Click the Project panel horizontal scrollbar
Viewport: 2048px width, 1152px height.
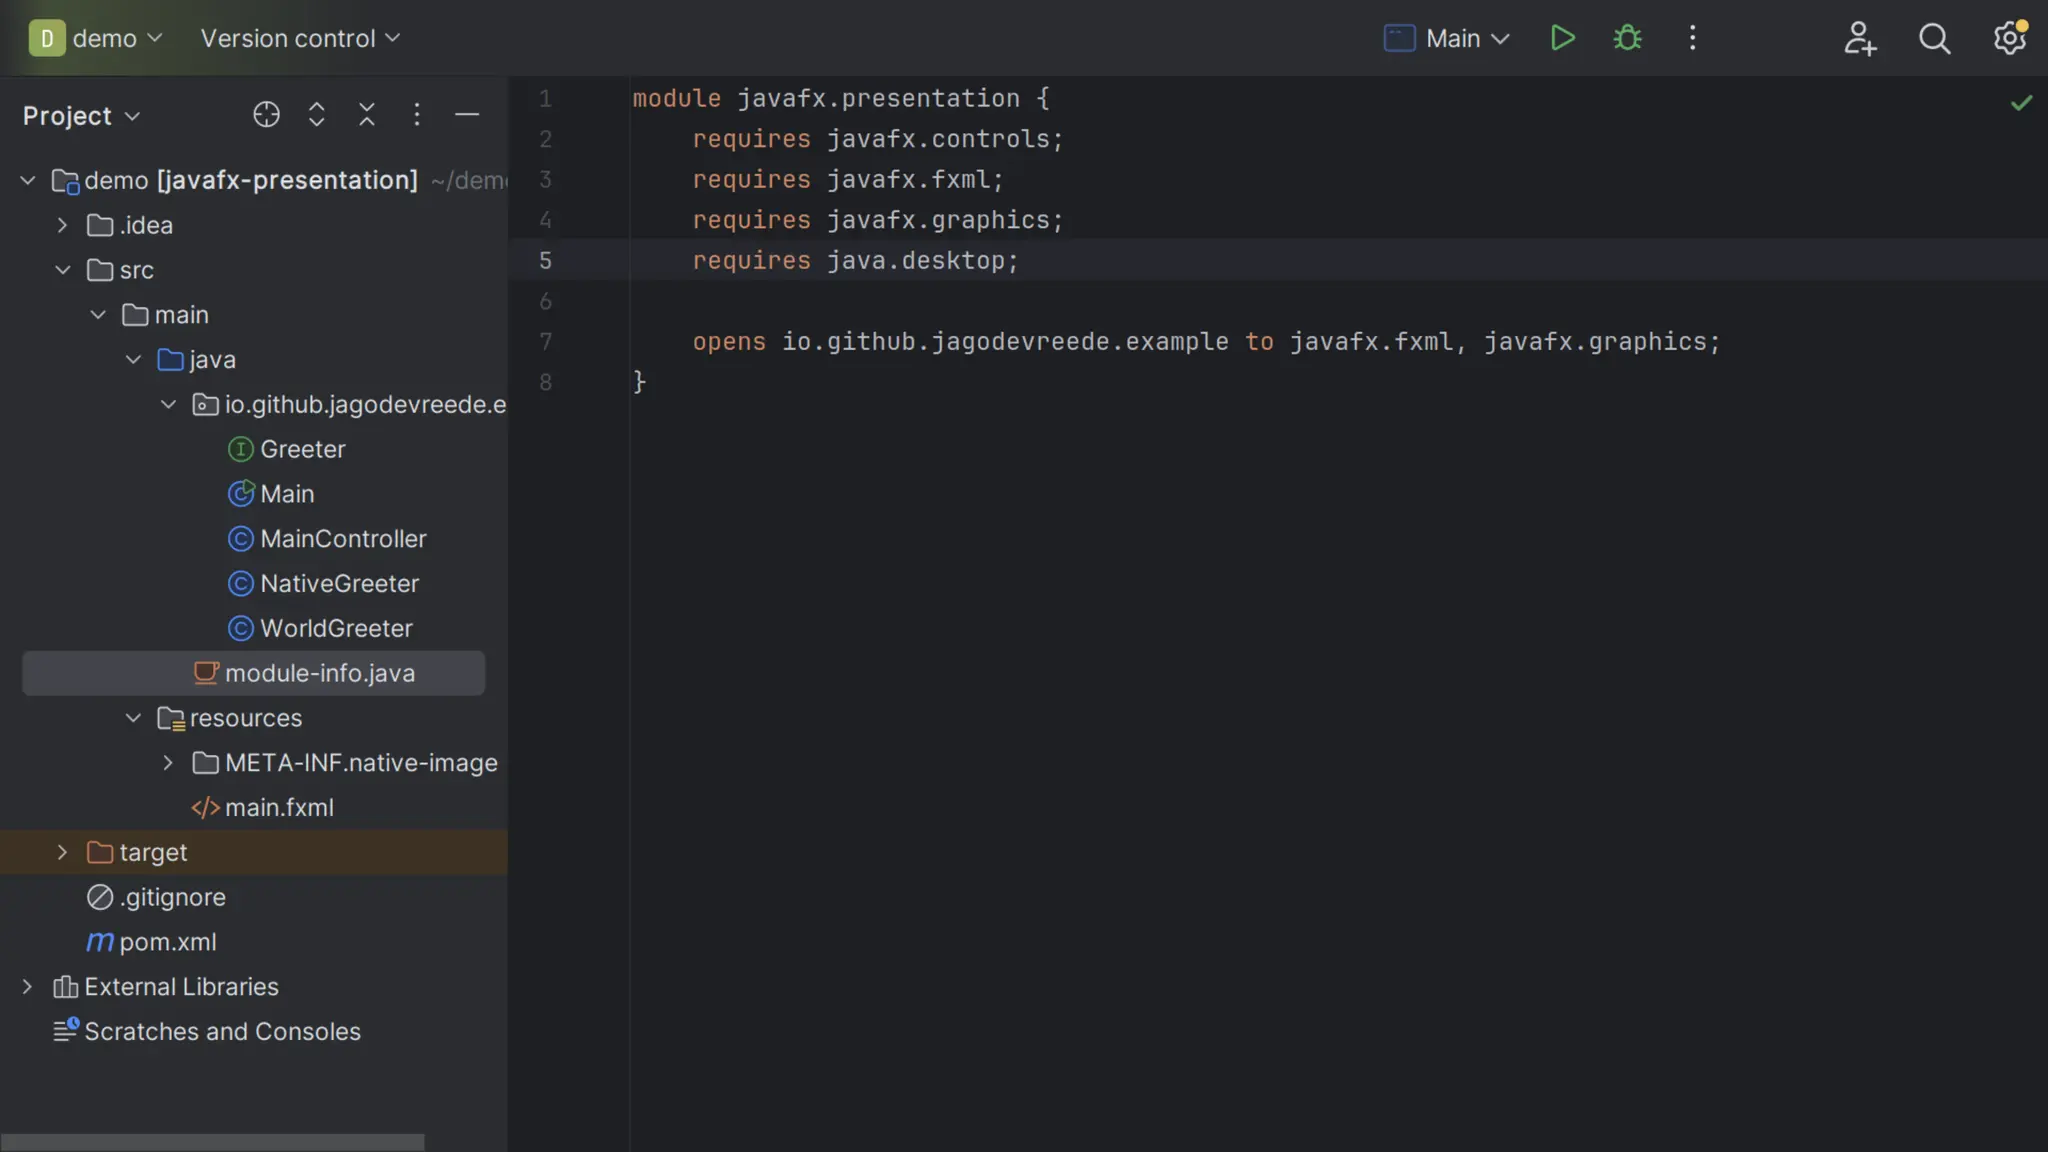click(x=212, y=1142)
